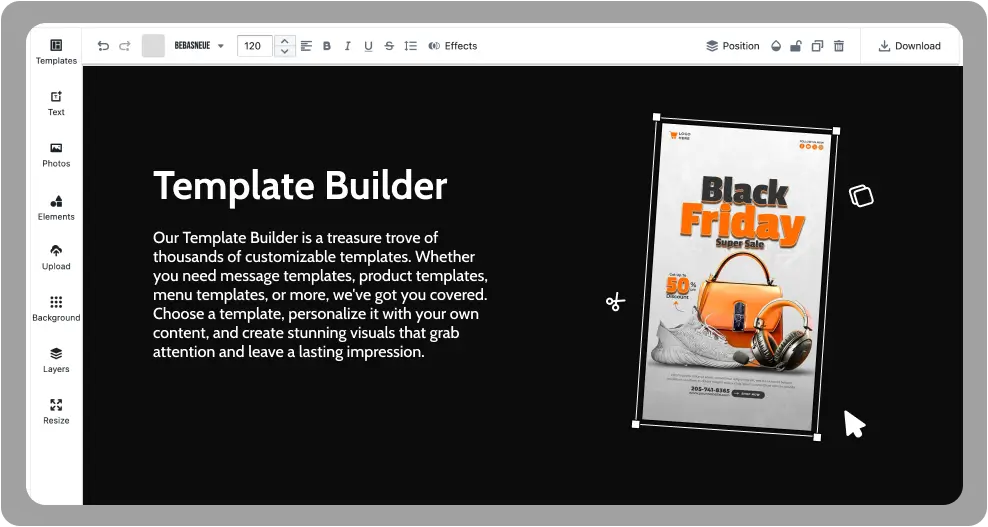988x527 pixels.
Task: Open the text alignment options
Action: tap(306, 46)
